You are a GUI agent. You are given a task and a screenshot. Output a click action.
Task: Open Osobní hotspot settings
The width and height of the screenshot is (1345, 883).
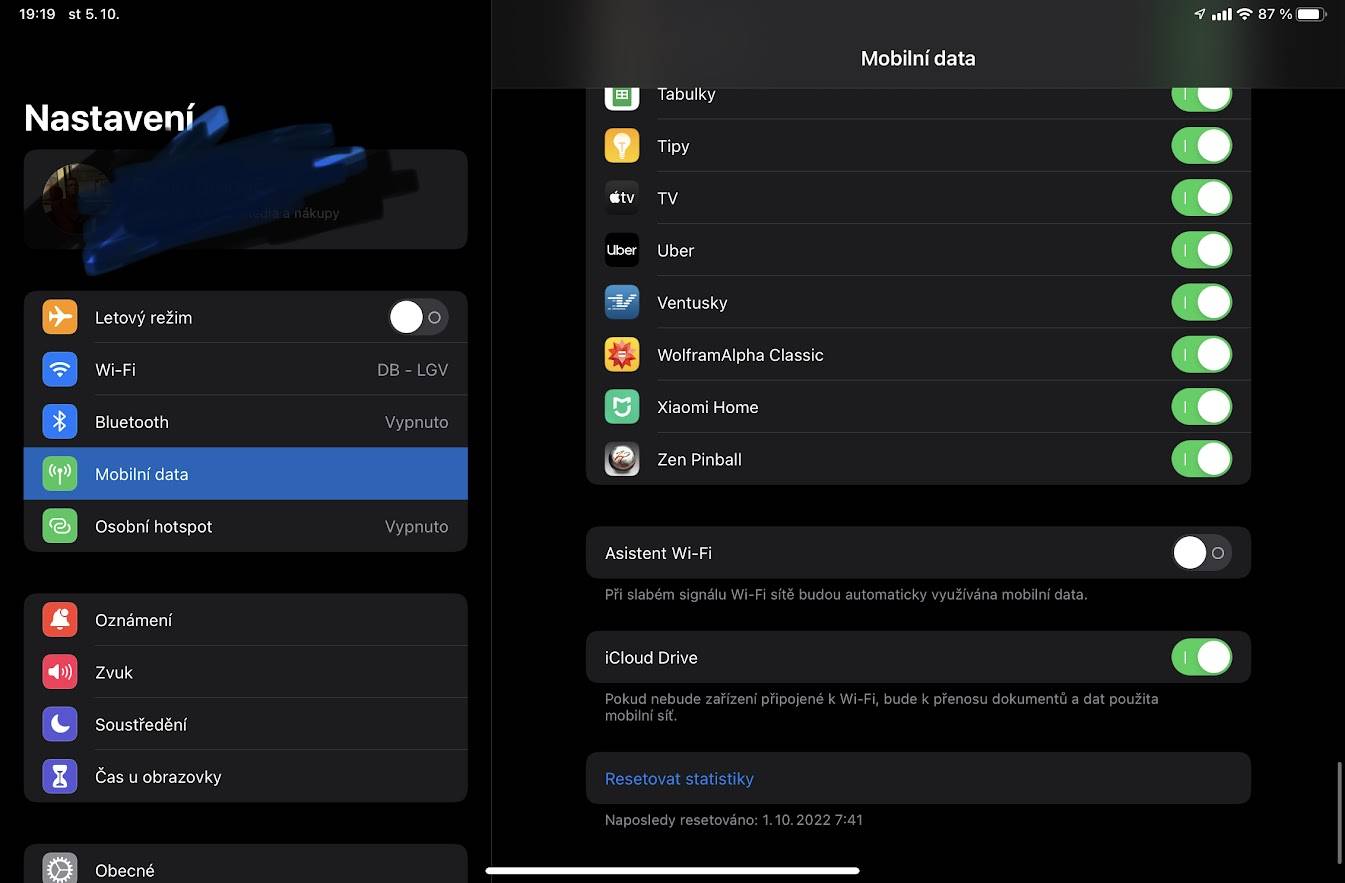[x=245, y=526]
